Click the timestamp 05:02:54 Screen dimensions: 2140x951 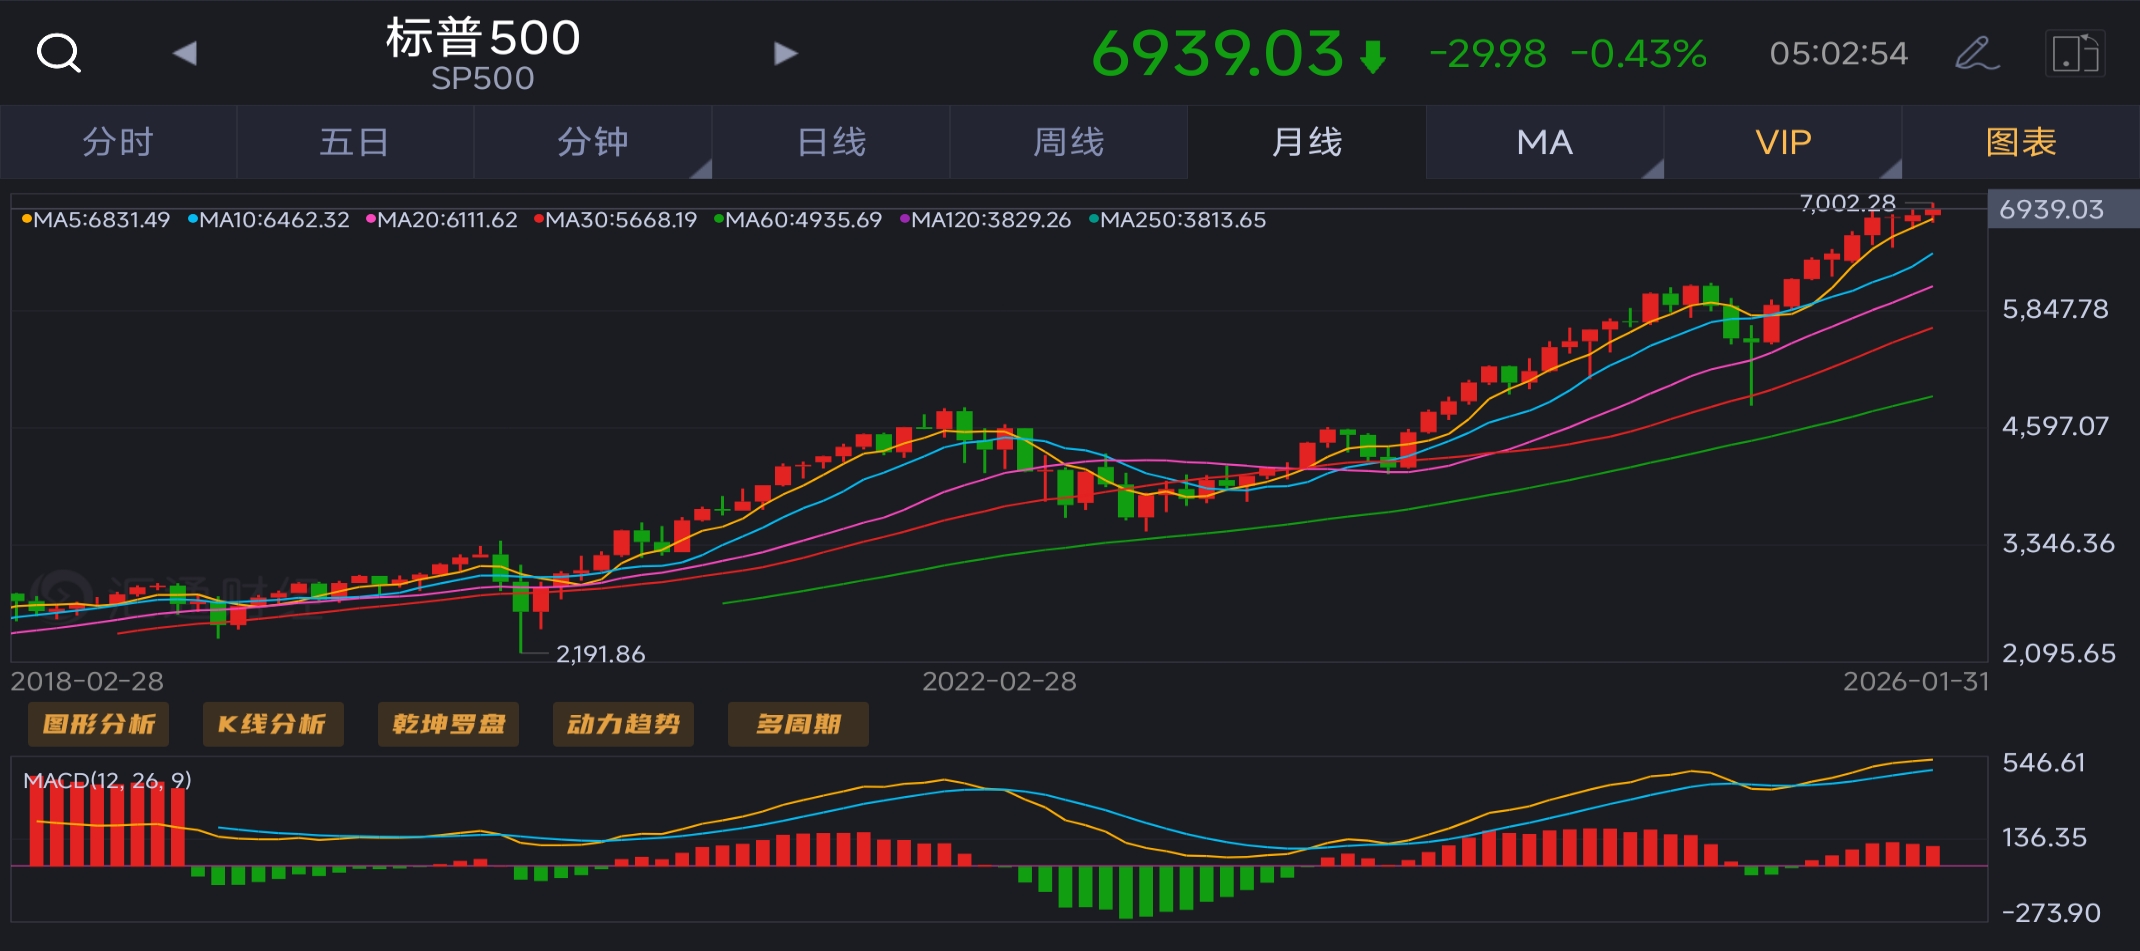pyautogui.click(x=1839, y=54)
